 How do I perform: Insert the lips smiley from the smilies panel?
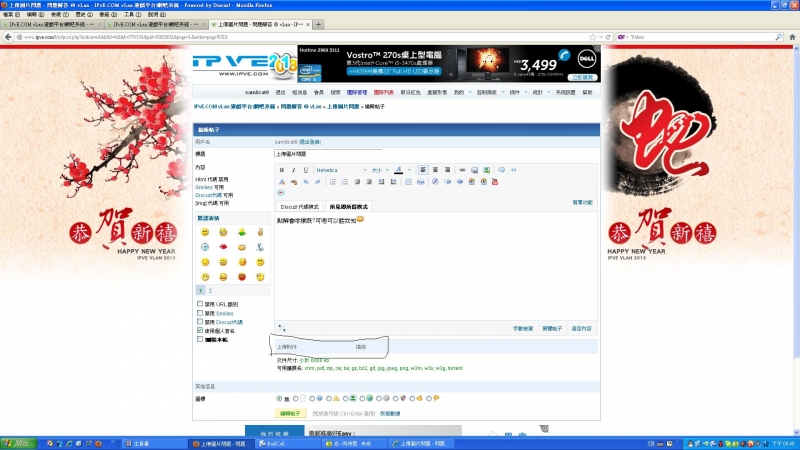[x=223, y=247]
